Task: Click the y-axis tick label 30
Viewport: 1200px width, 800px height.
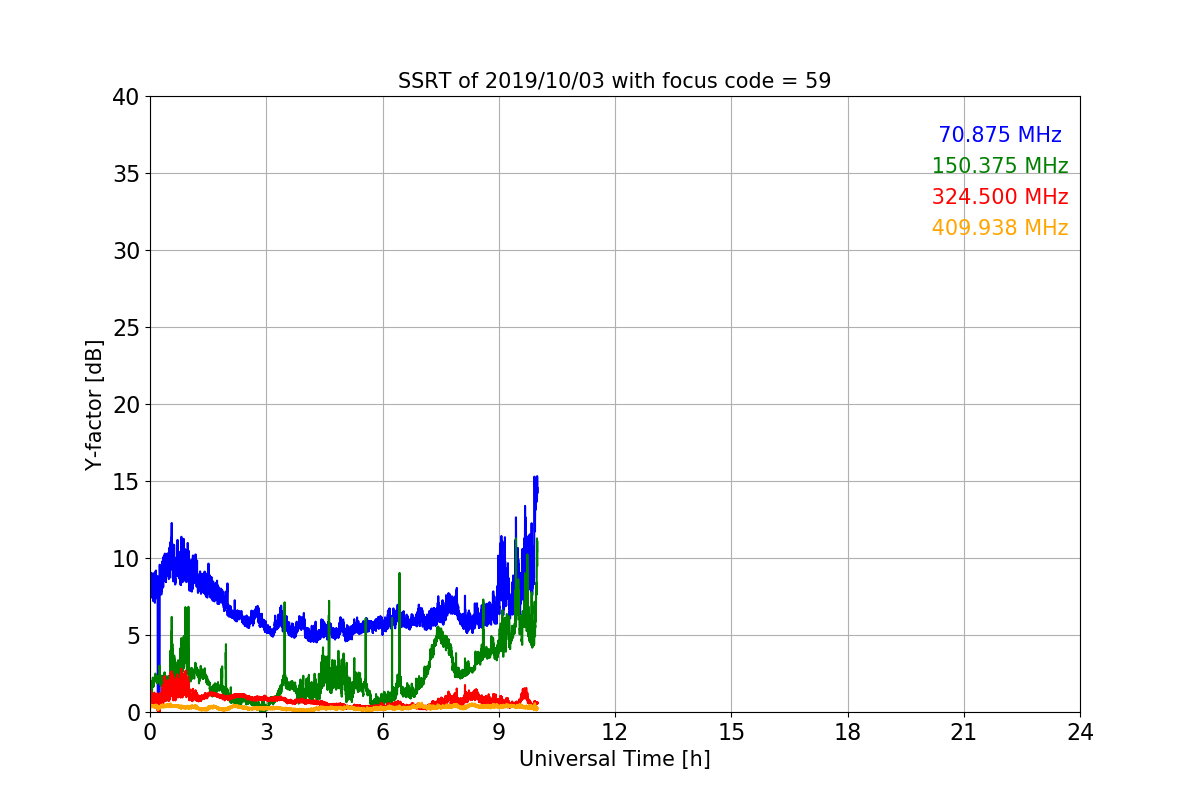Action: pos(126,251)
